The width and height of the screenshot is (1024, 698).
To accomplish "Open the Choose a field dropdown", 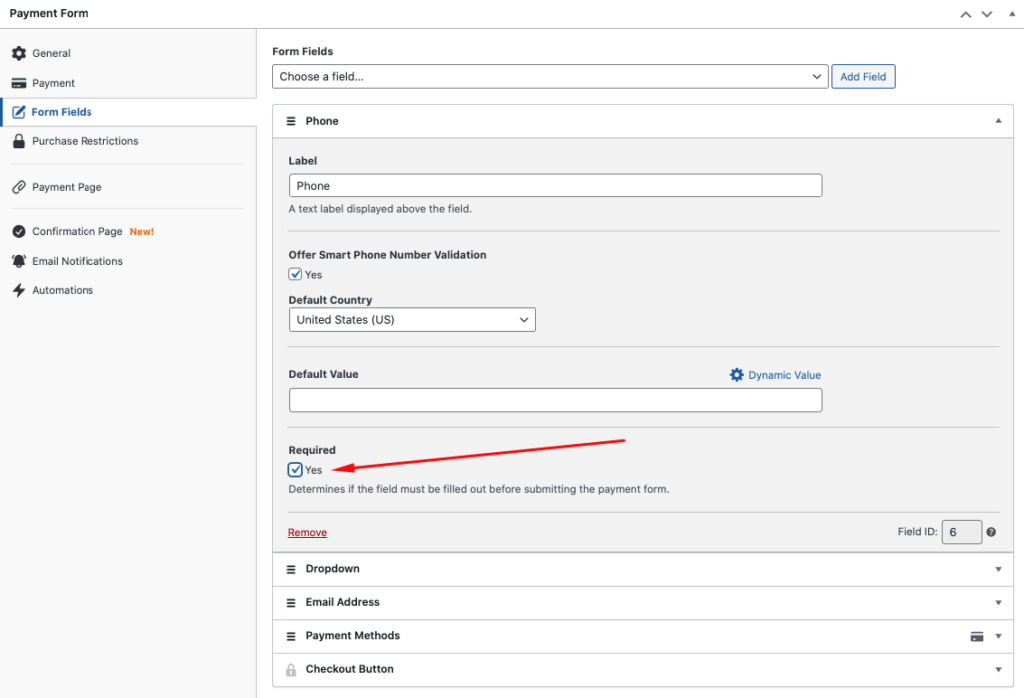I will click(x=550, y=77).
